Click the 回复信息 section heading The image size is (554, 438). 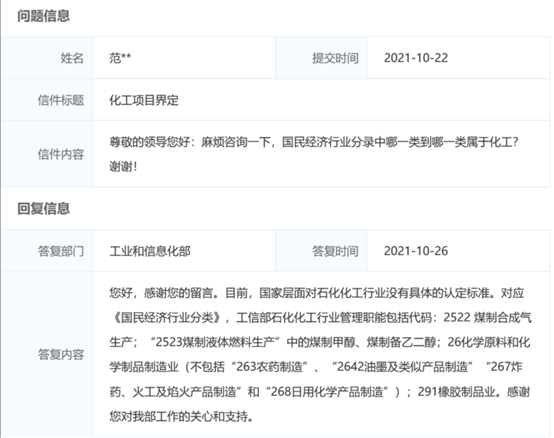click(x=43, y=208)
